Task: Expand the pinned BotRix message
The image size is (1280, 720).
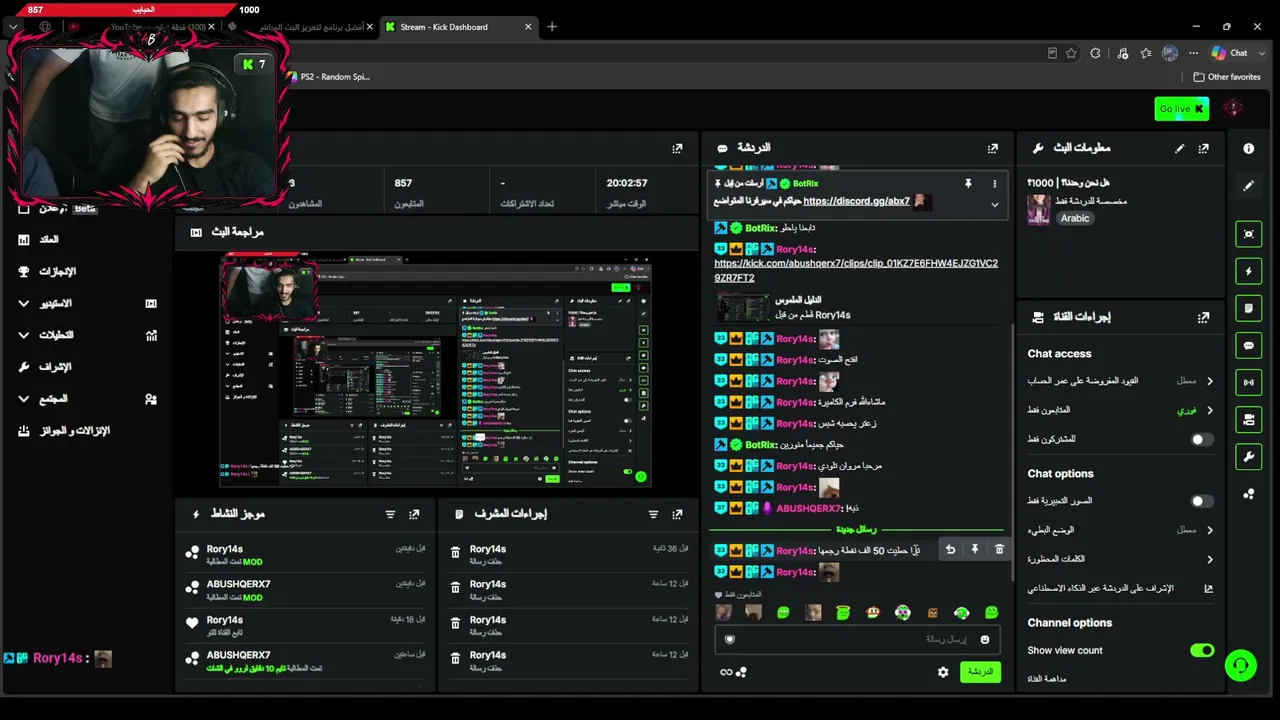Action: point(994,204)
